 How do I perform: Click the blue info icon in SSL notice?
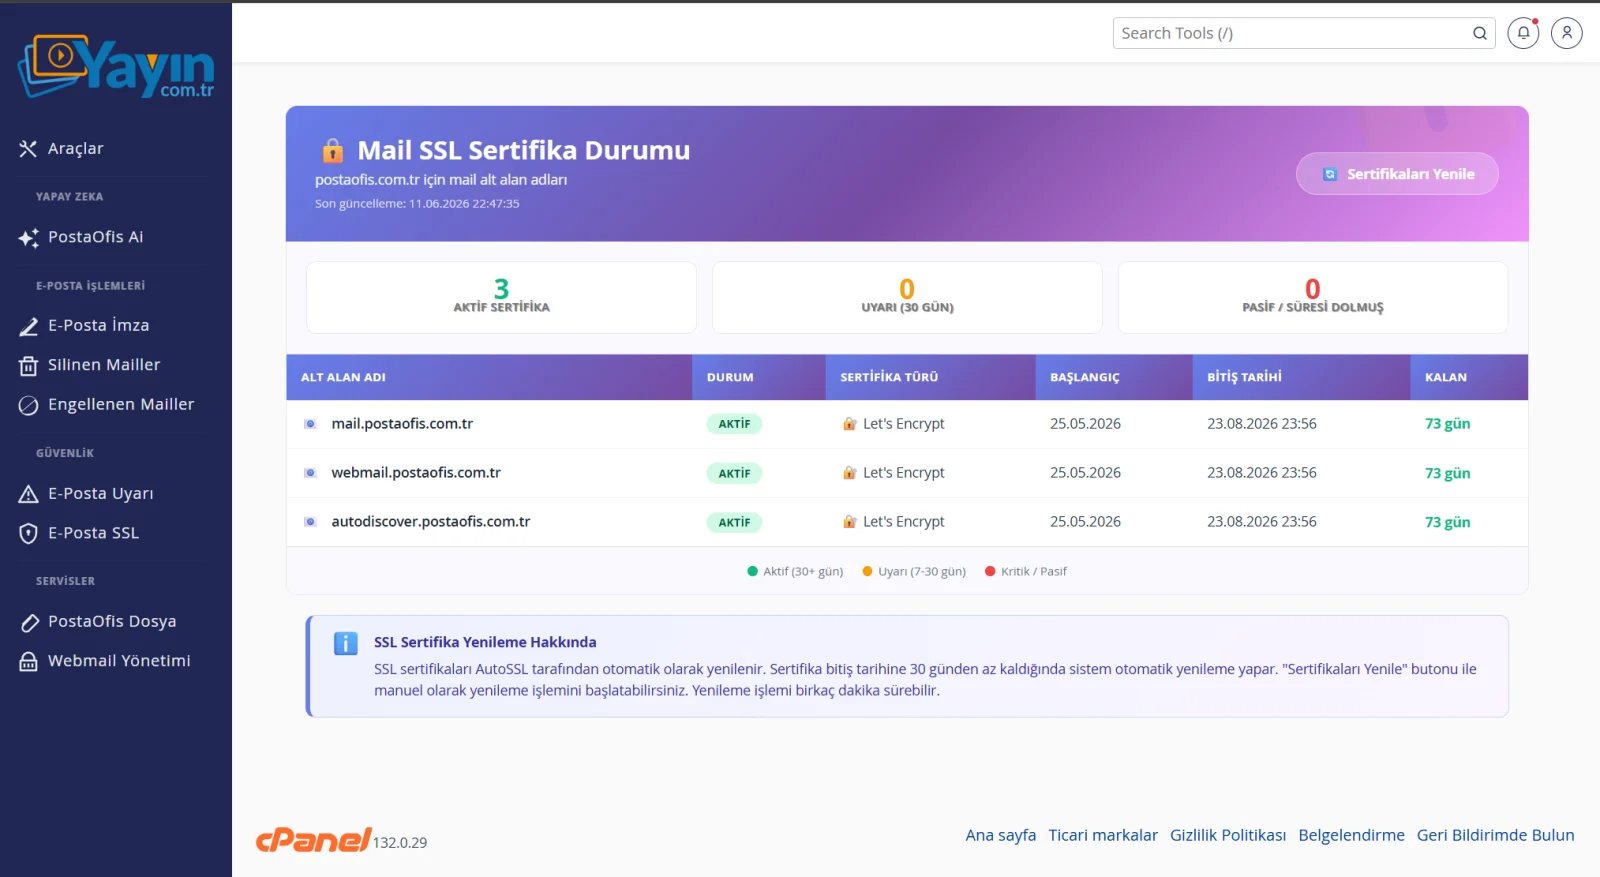(345, 643)
